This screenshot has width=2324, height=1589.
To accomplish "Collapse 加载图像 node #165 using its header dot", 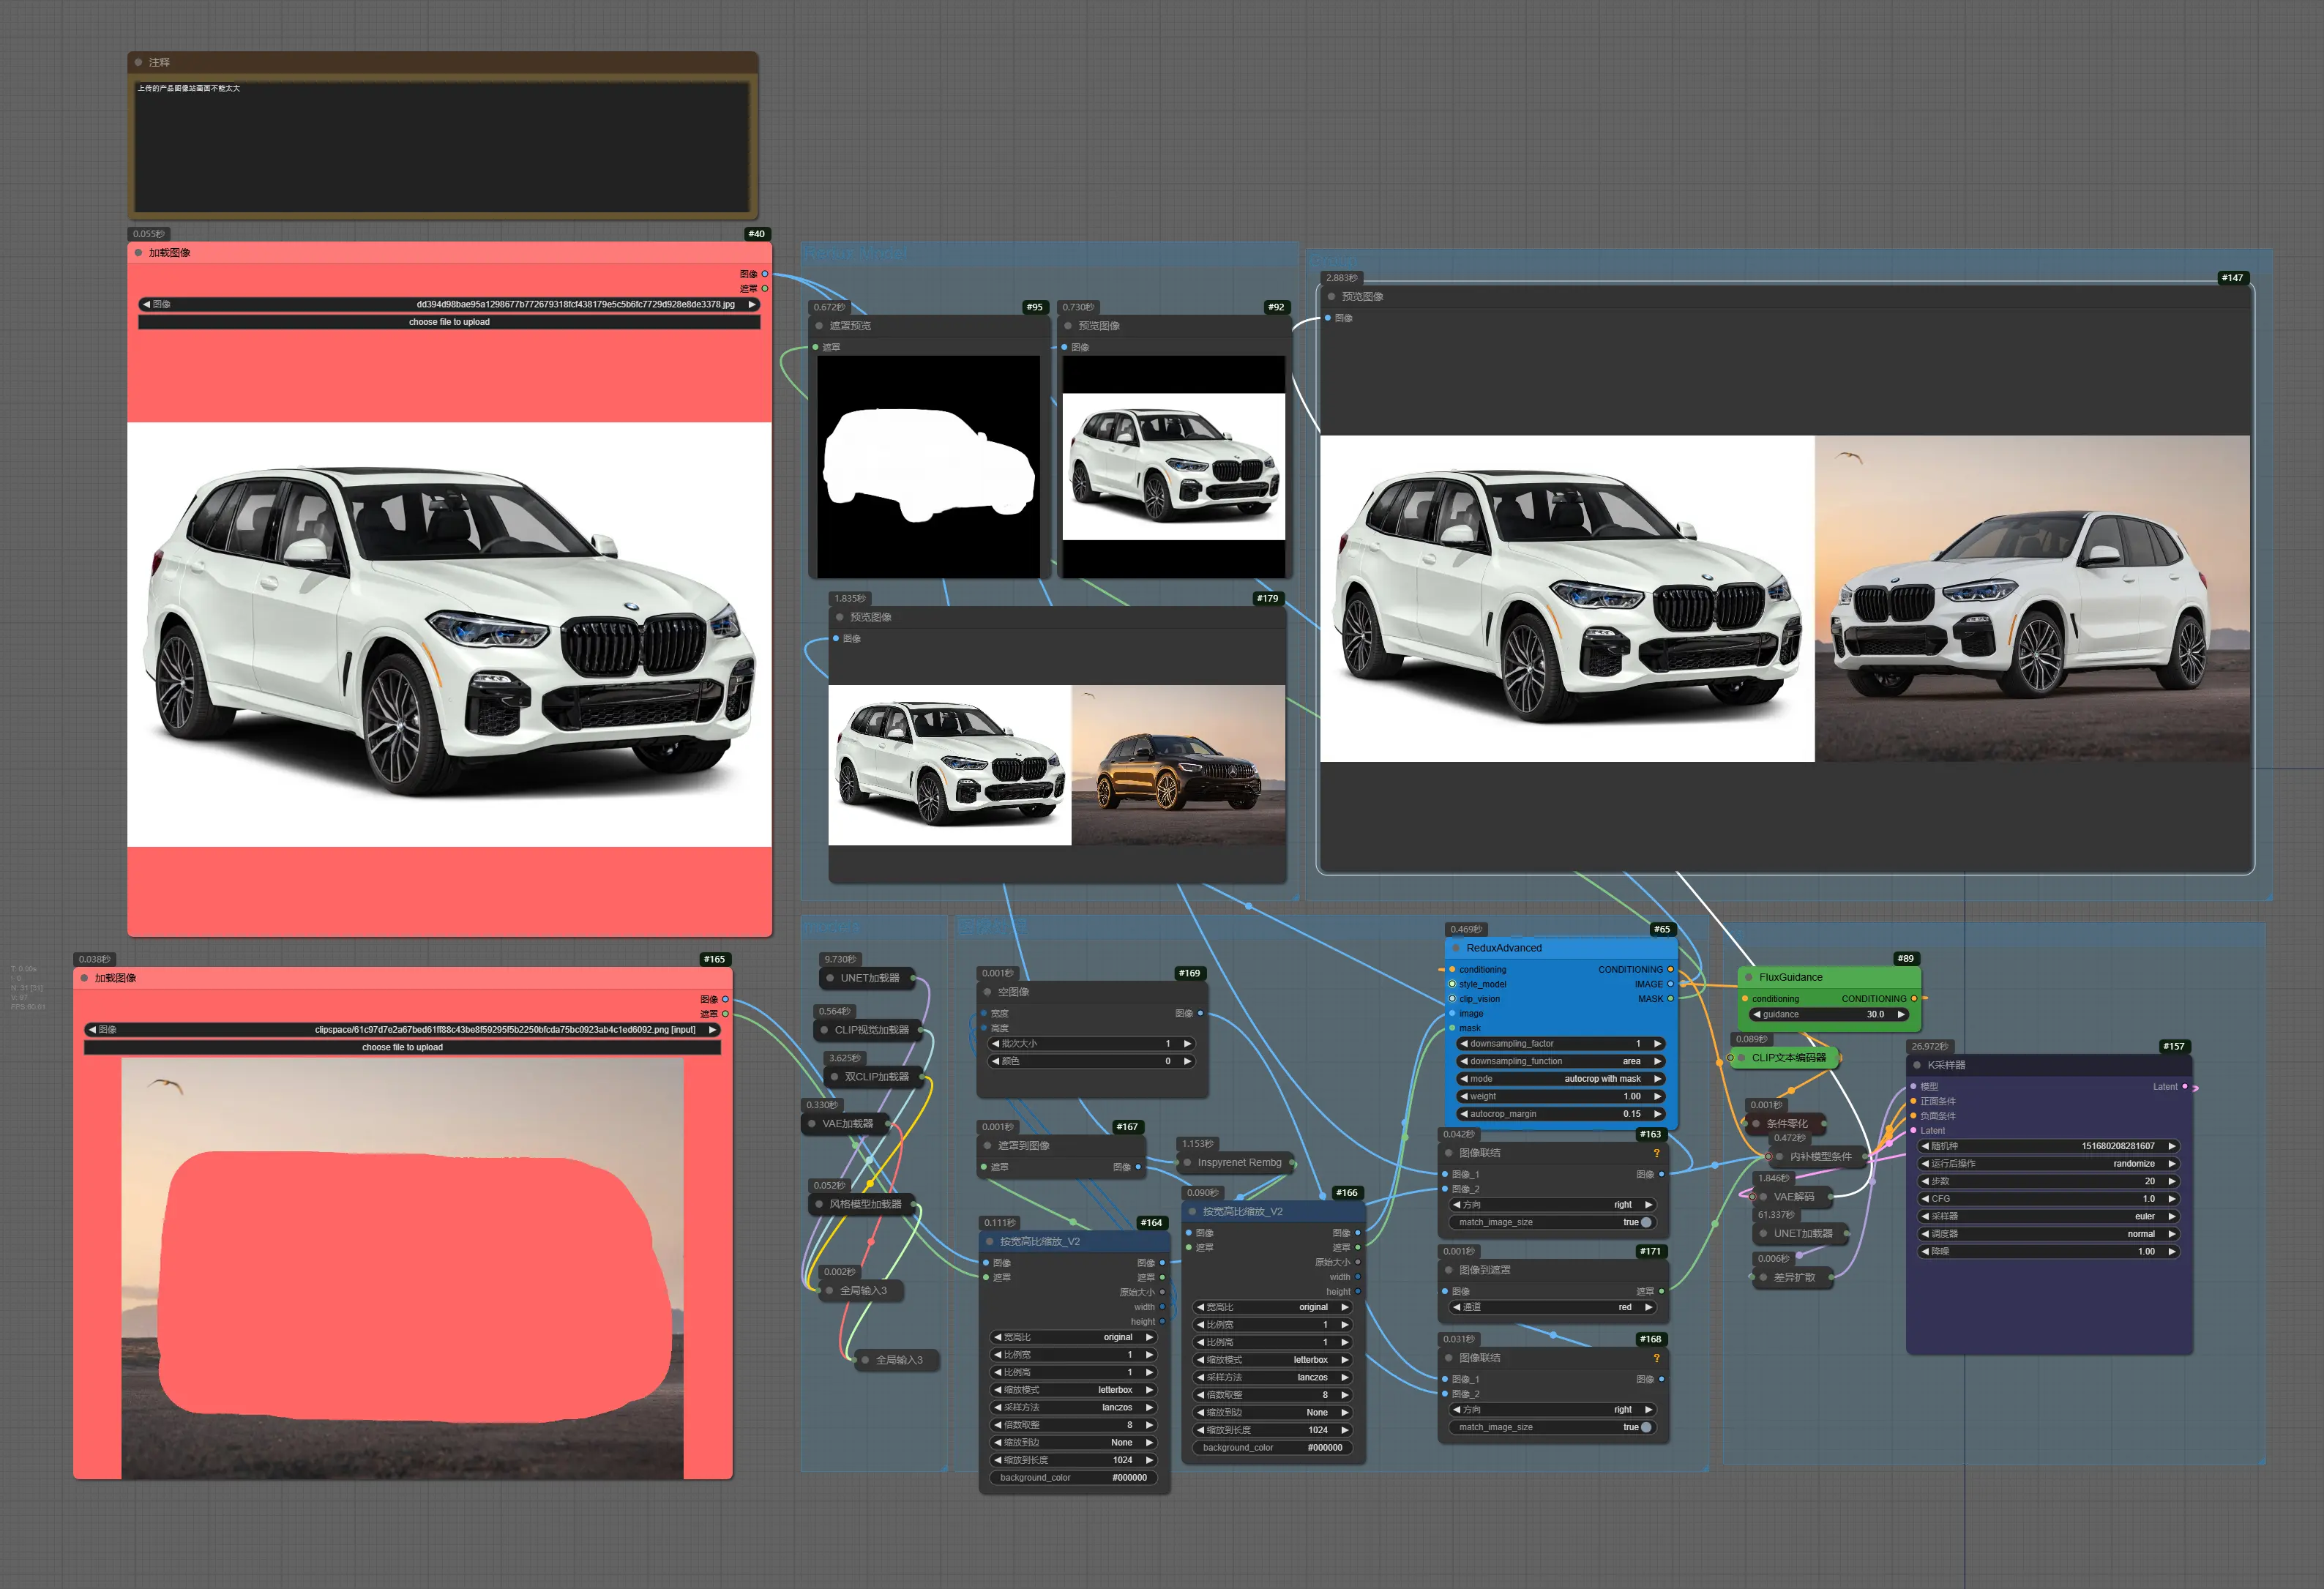I will (x=84, y=978).
